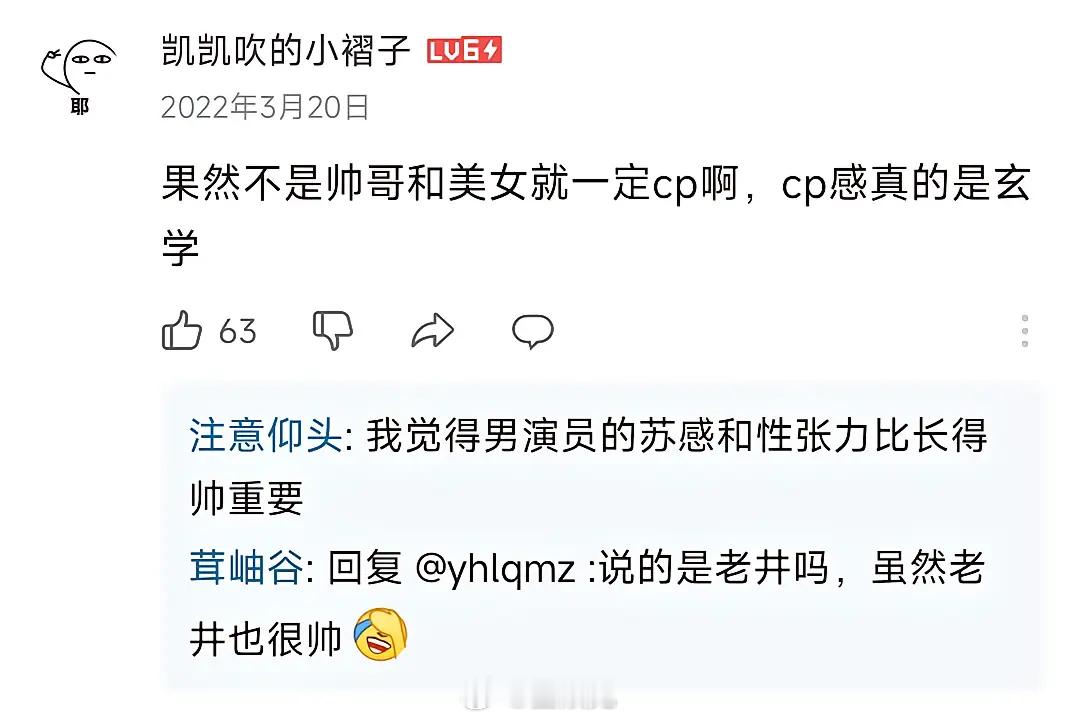Tap the word 帅重要 in first reply

247,498
